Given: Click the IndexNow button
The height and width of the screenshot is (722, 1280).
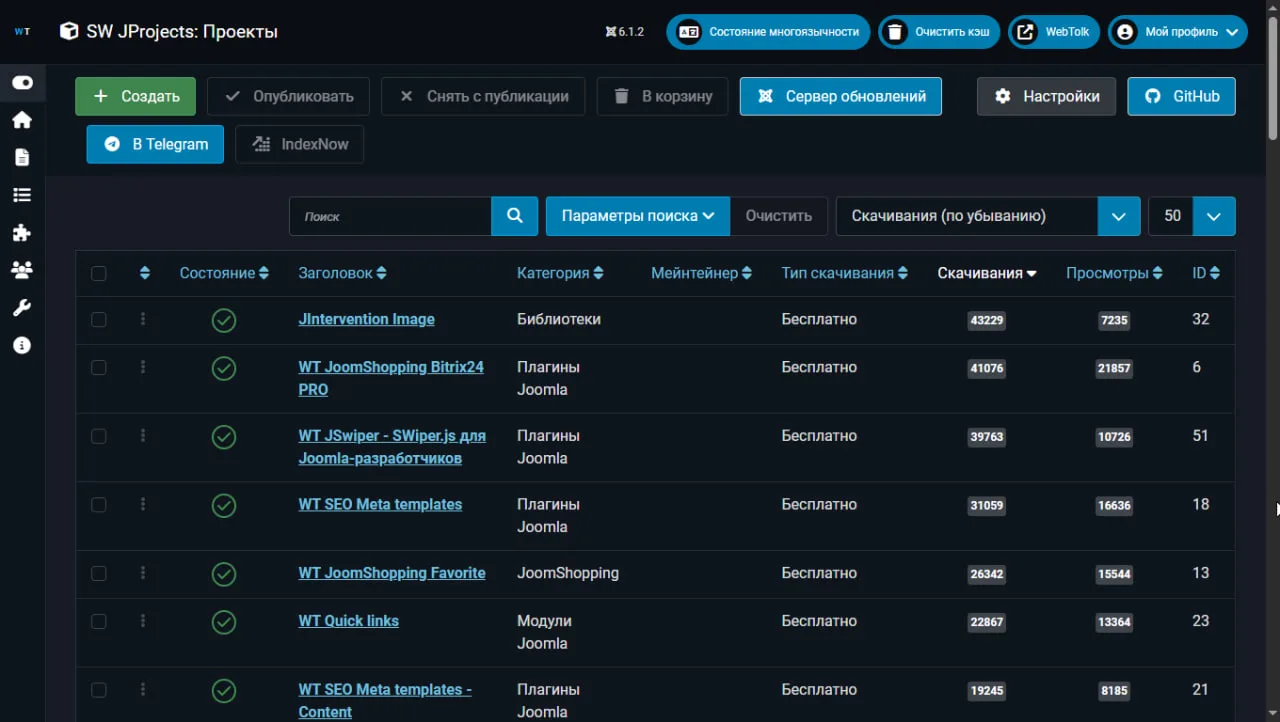Looking at the screenshot, I should pyautogui.click(x=299, y=144).
